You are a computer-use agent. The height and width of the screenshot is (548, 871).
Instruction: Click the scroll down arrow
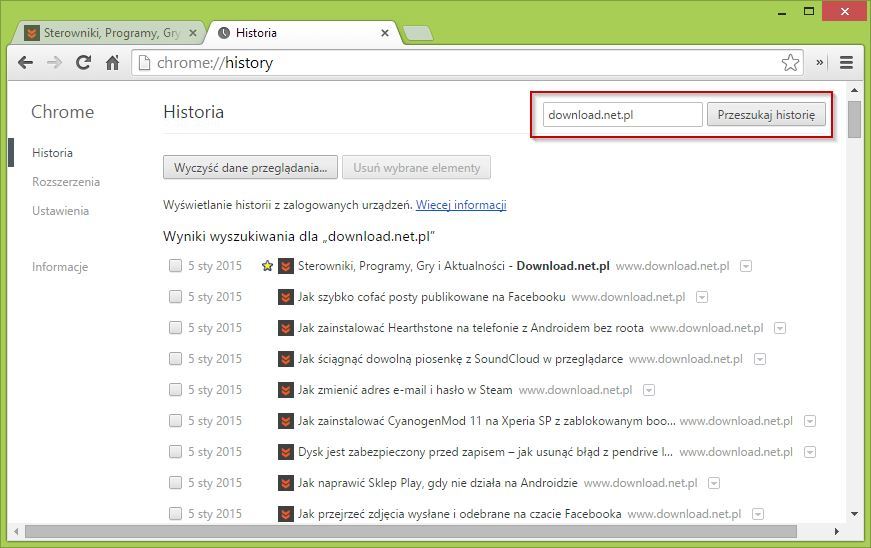tap(854, 514)
